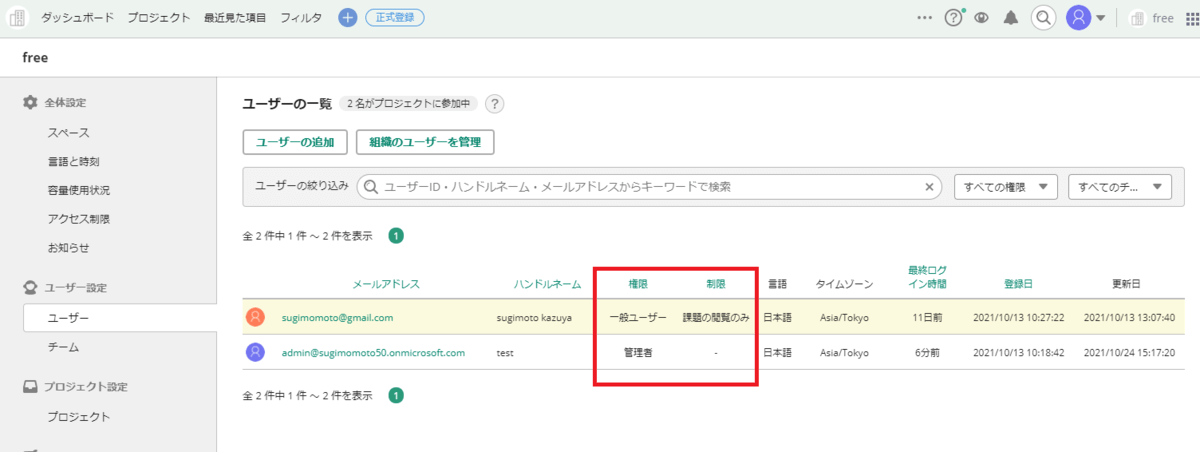Click registration date 2021/10/13 10:27:22
The height and width of the screenshot is (452, 1200).
(1018, 317)
